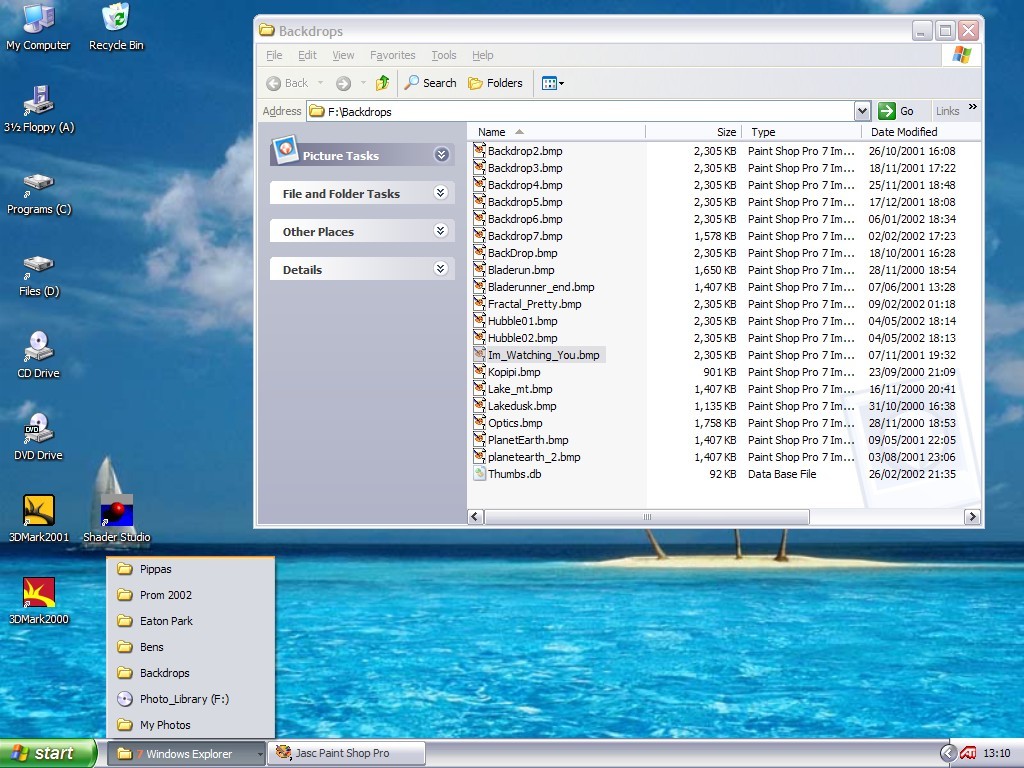The height and width of the screenshot is (768, 1024).
Task: Select the Hubble01.bmp file icon
Action: [479, 320]
